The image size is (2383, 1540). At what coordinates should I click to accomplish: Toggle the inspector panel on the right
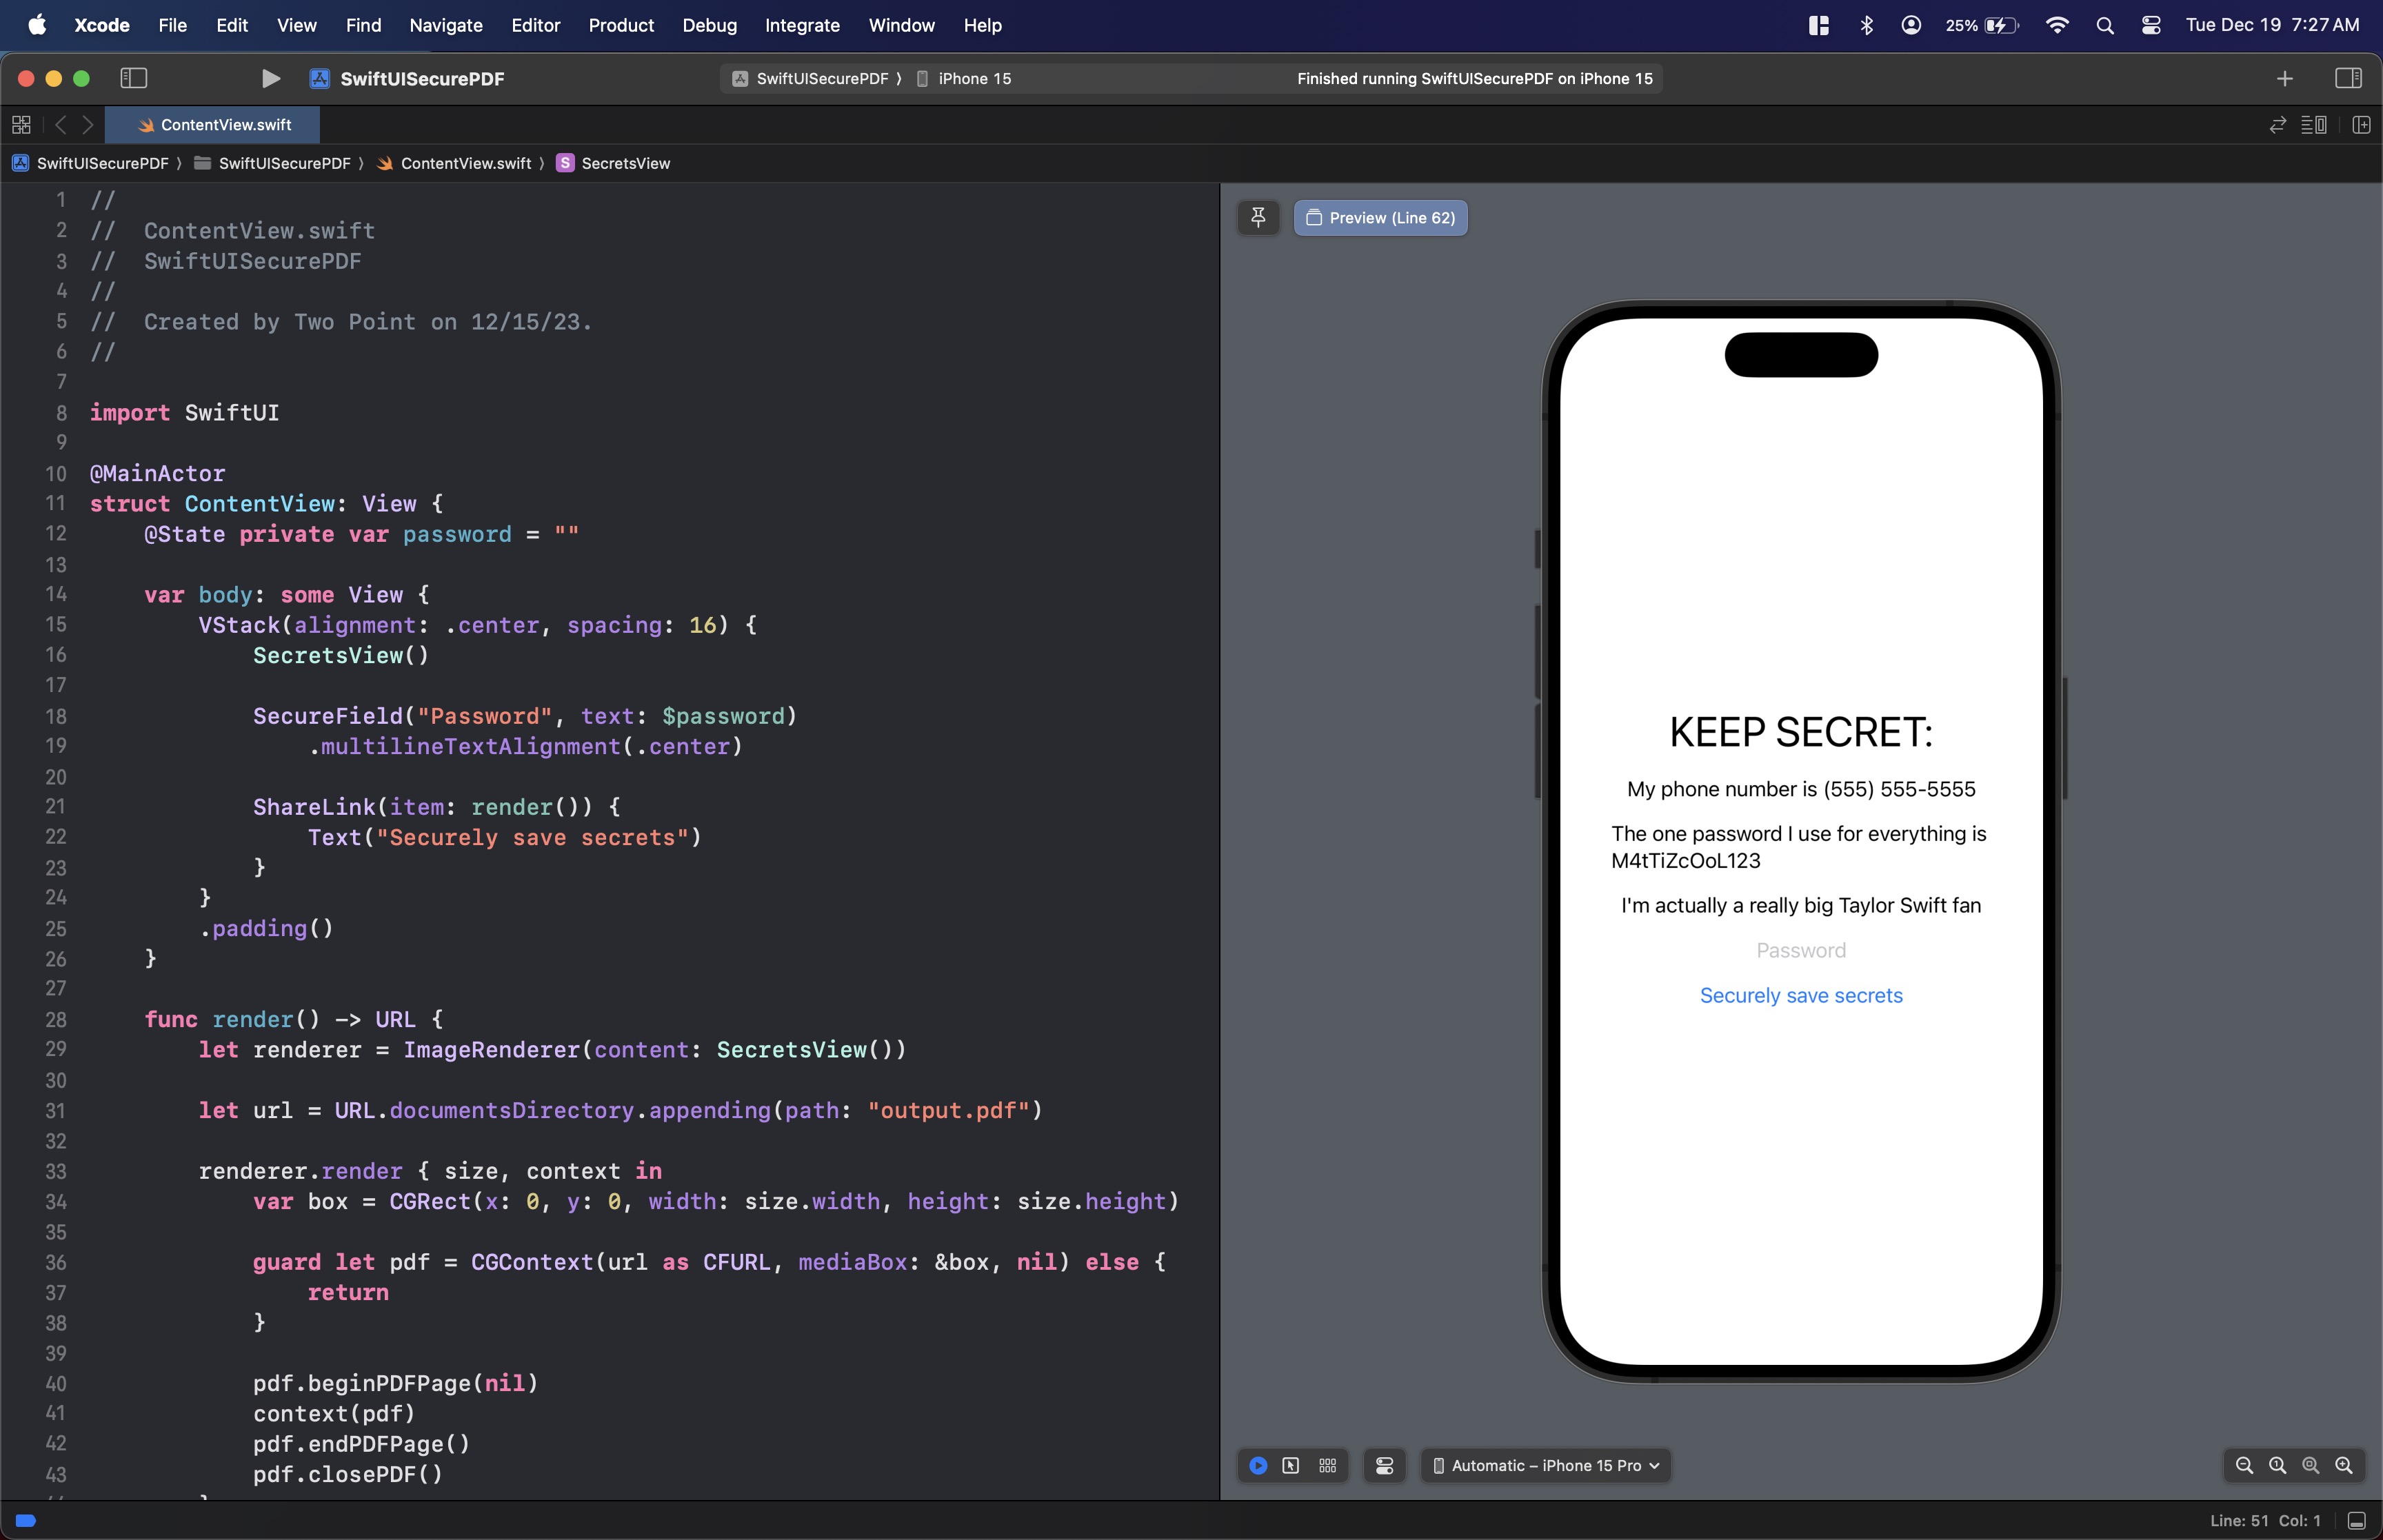tap(2348, 78)
